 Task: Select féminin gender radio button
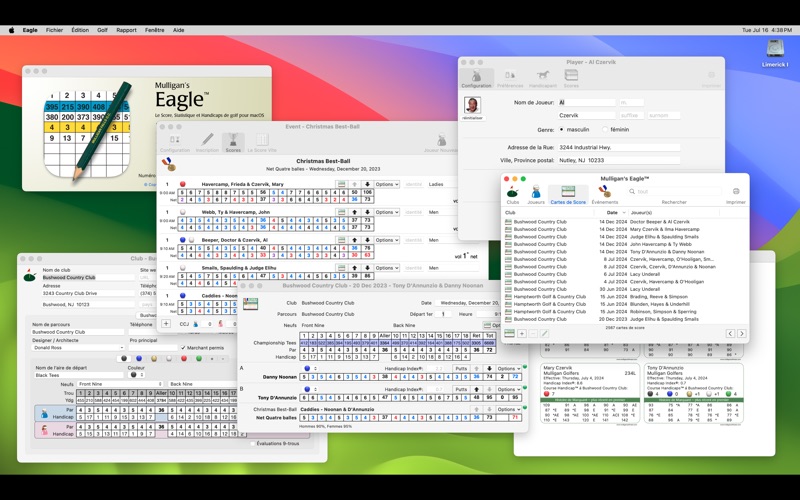[x=605, y=130]
